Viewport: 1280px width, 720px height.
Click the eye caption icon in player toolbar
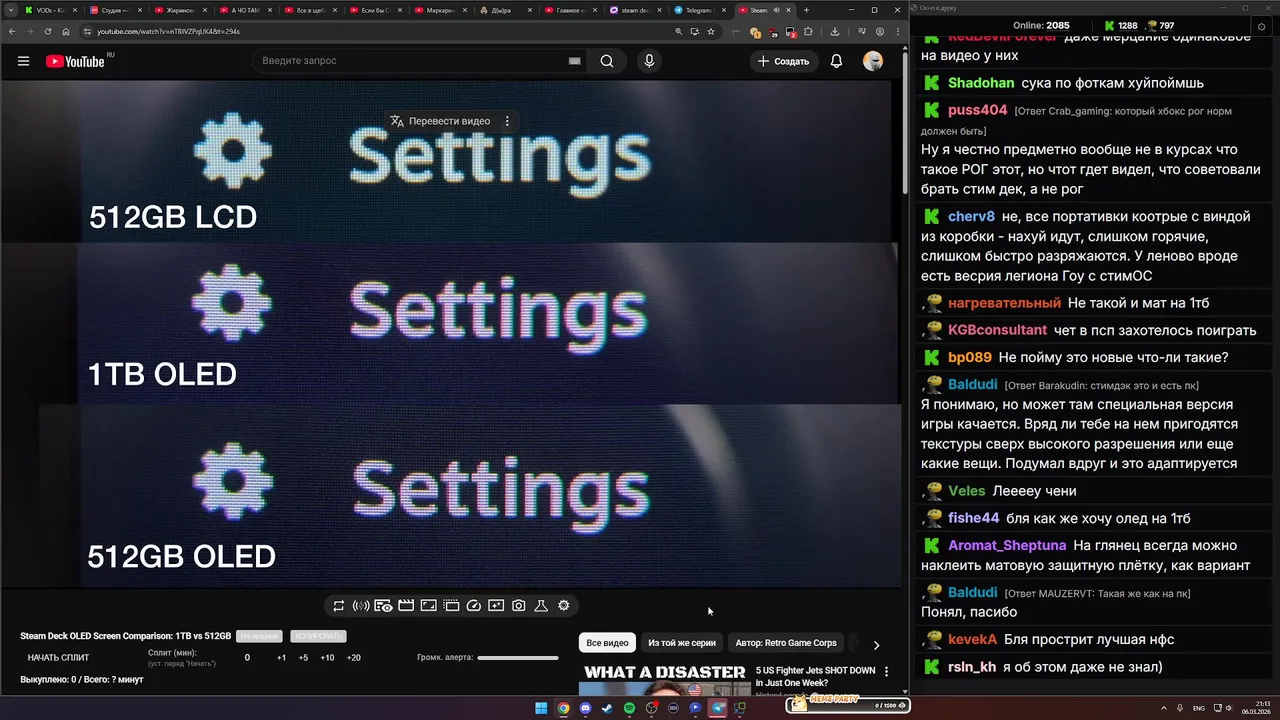(x=383, y=606)
